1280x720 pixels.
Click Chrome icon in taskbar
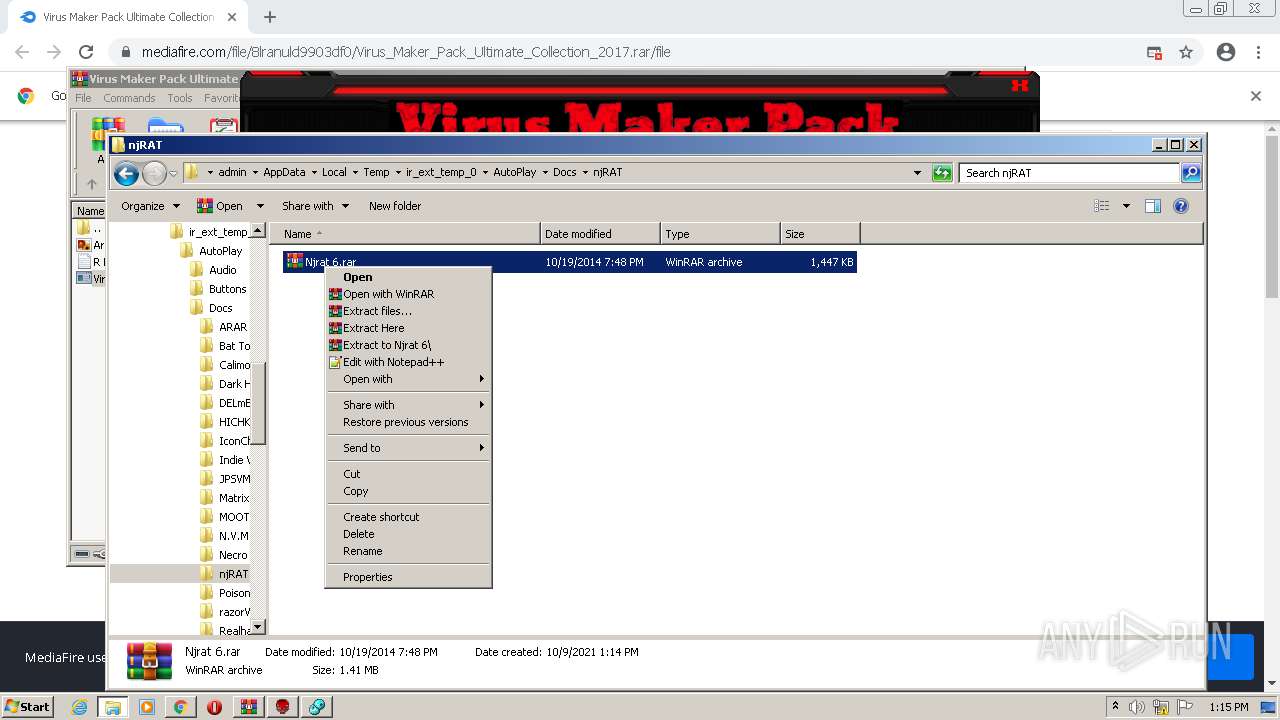coord(180,707)
